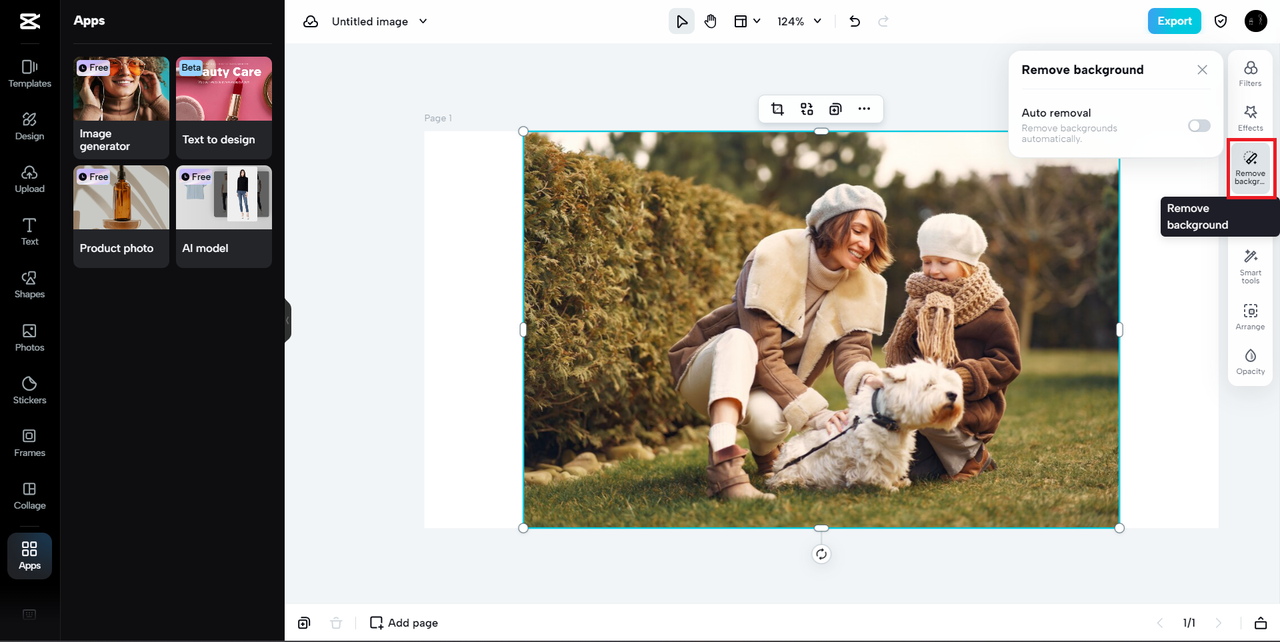The image size is (1280, 642).
Task: Open the Photos sidebar section
Action: [30, 338]
